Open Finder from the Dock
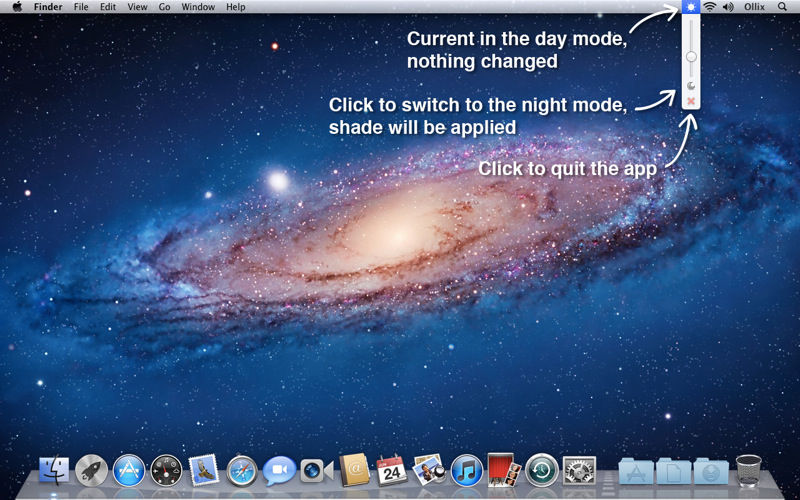Screen dimensions: 800x500 point(54,470)
